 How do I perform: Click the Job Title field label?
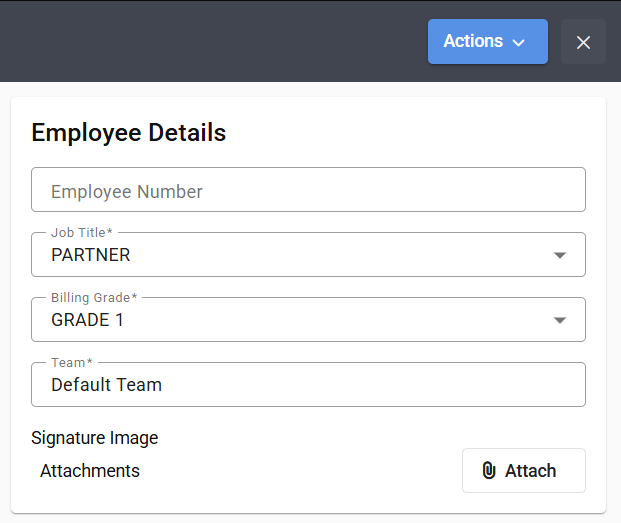(81, 233)
